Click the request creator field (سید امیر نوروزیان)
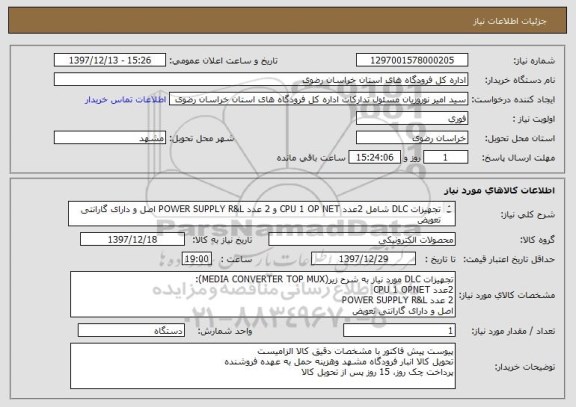 tap(318, 99)
